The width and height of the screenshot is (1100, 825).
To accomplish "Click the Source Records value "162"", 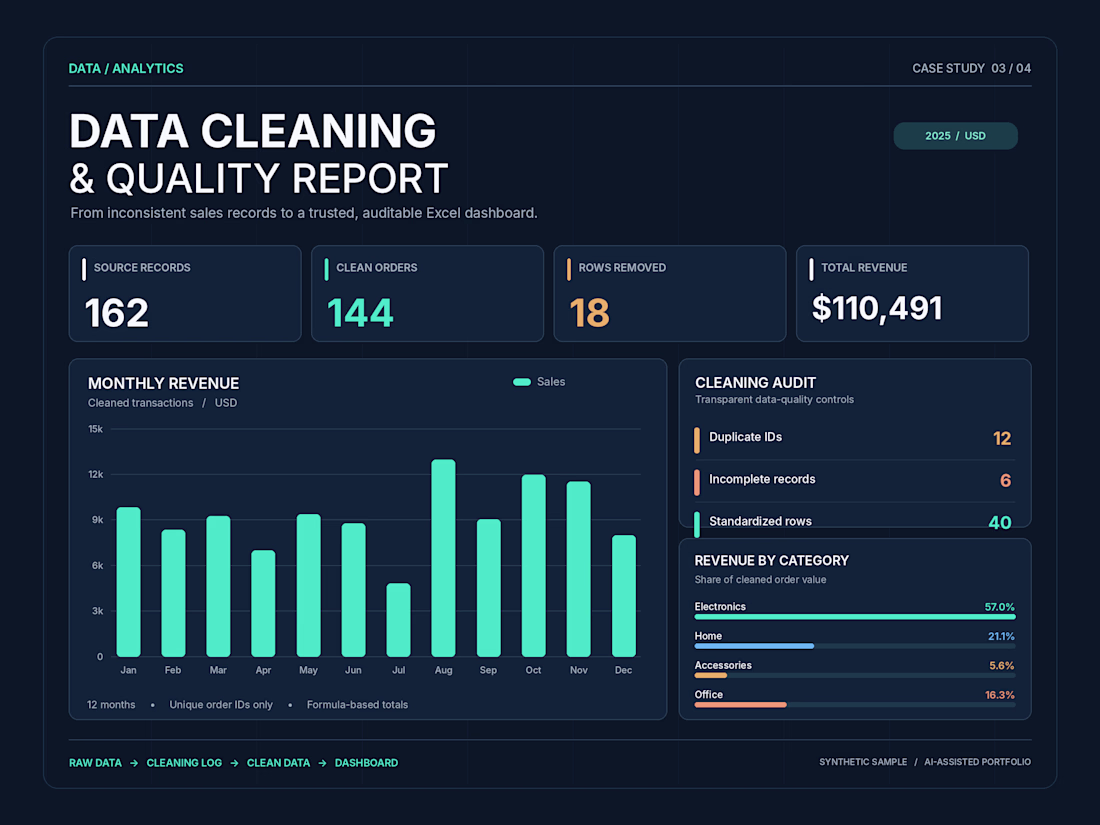I will coord(116,313).
